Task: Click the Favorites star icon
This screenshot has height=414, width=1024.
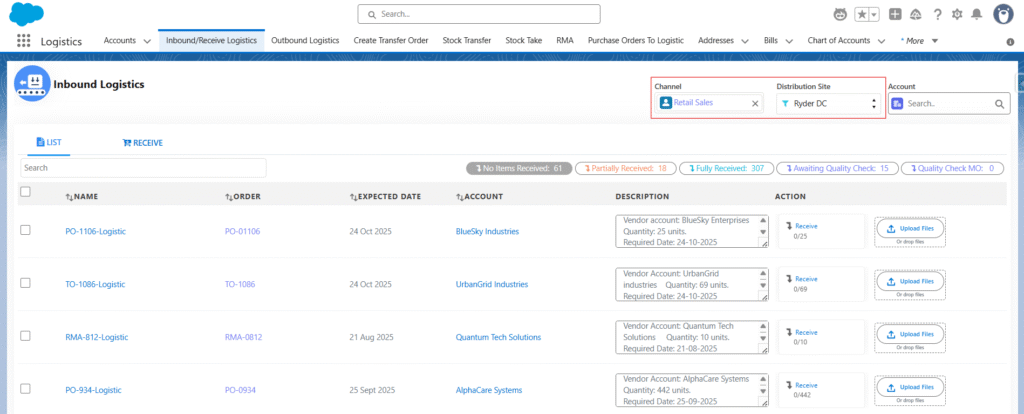Action: pos(863,14)
